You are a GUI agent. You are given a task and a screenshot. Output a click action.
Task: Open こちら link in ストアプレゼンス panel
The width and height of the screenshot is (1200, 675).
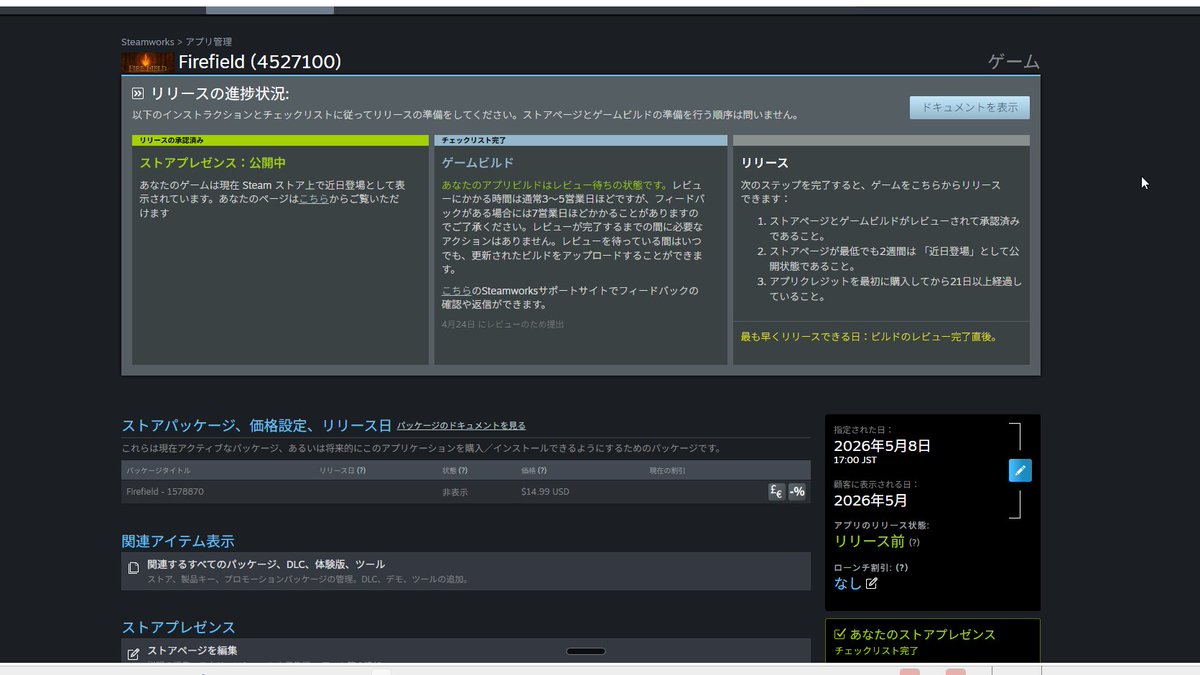(x=313, y=199)
